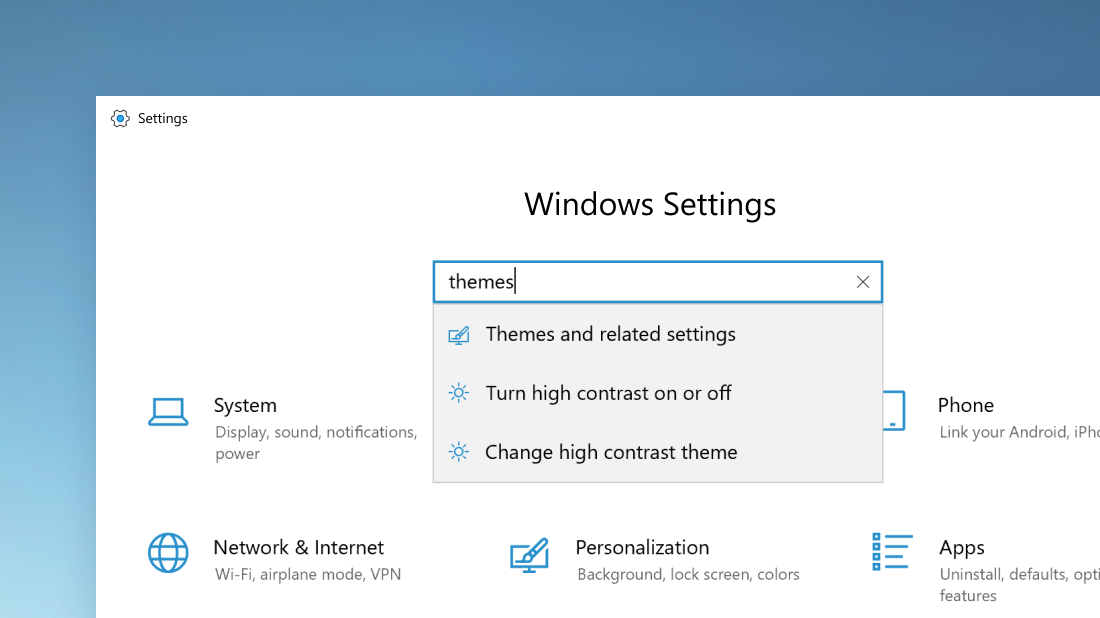Click icon beside Themes and related settings

point(459,335)
